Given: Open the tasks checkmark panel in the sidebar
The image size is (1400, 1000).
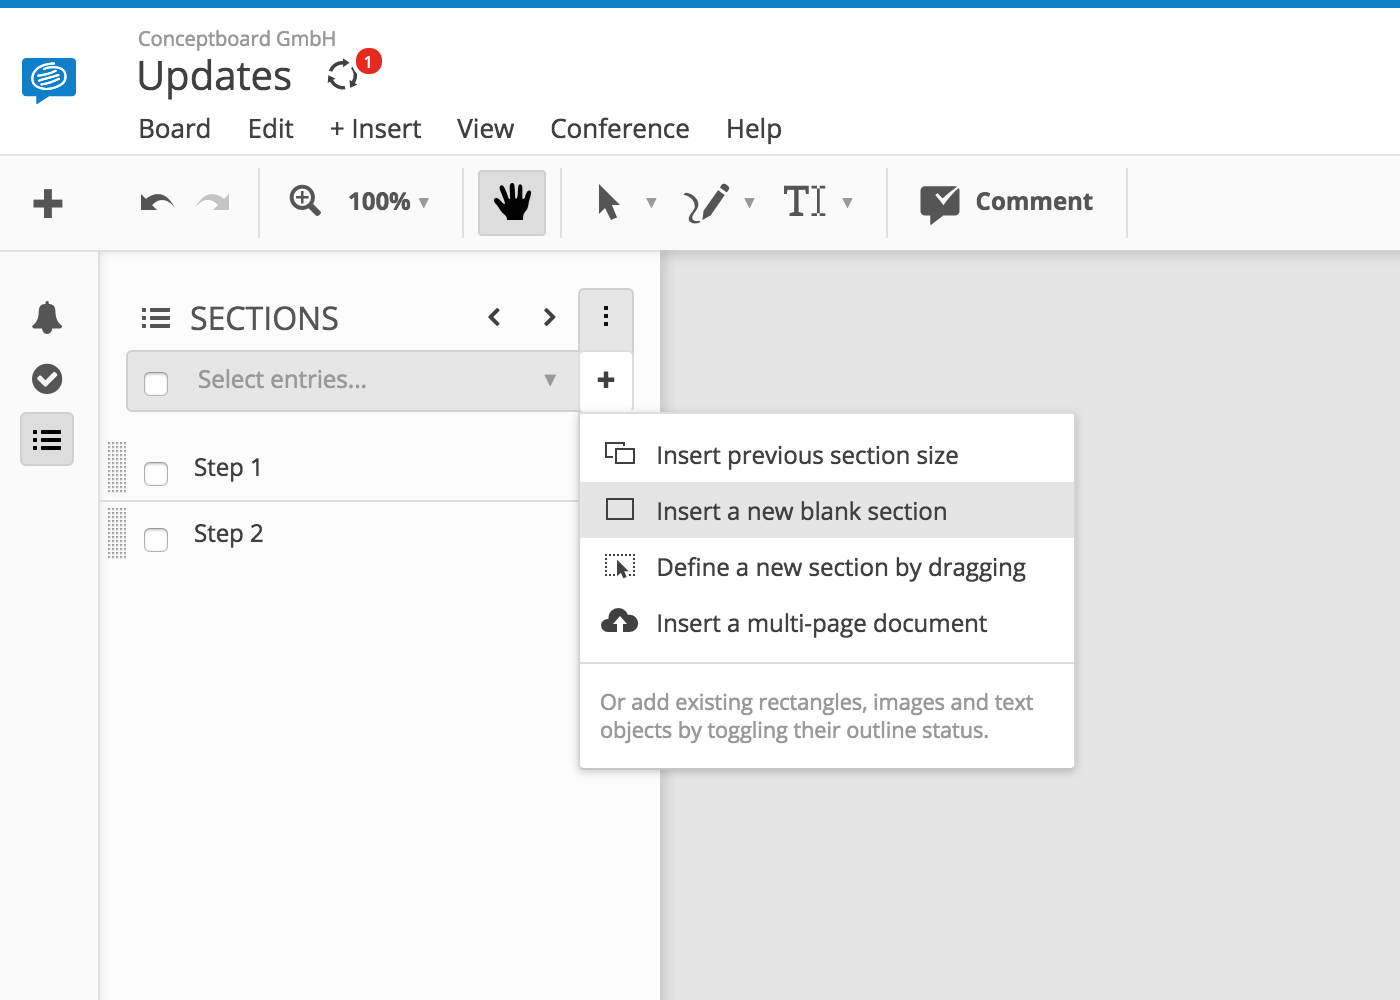Looking at the screenshot, I should click(47, 379).
